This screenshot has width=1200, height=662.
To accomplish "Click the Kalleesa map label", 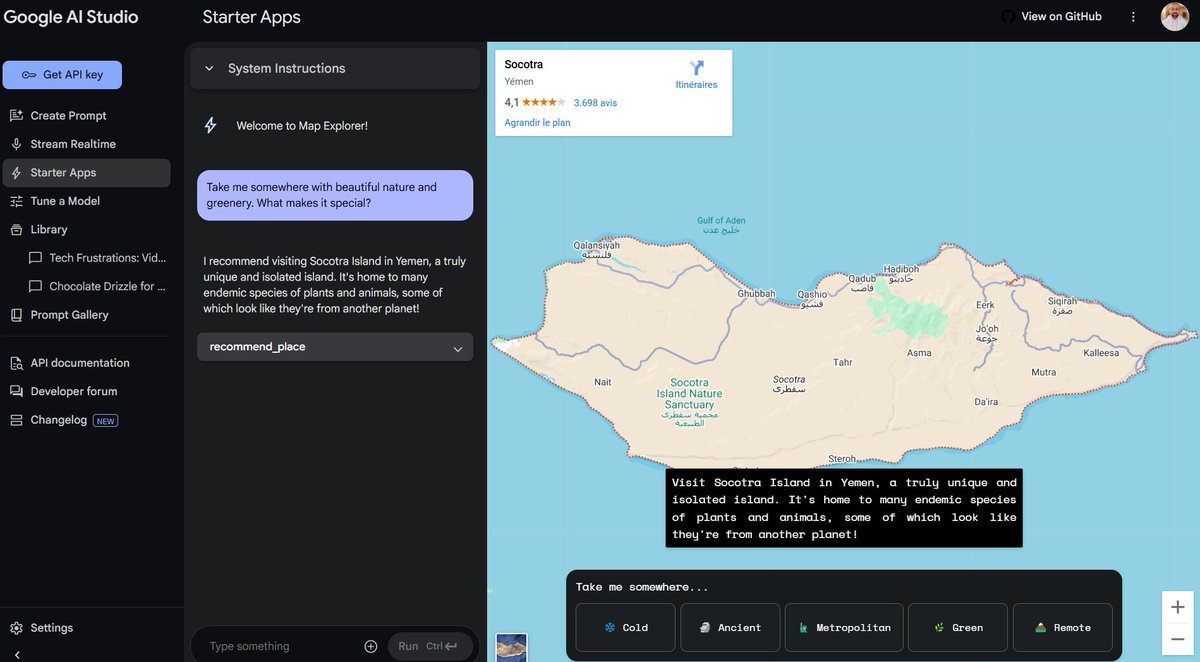I will pos(1101,353).
